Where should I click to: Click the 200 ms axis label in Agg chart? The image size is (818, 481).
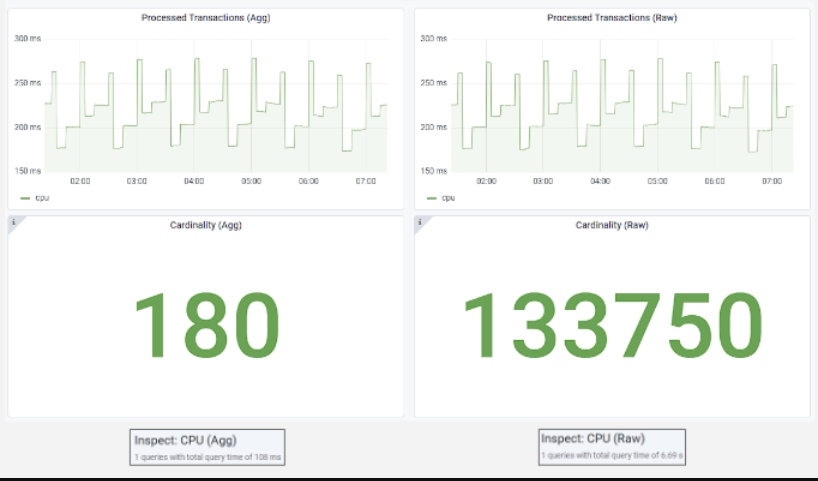27,127
